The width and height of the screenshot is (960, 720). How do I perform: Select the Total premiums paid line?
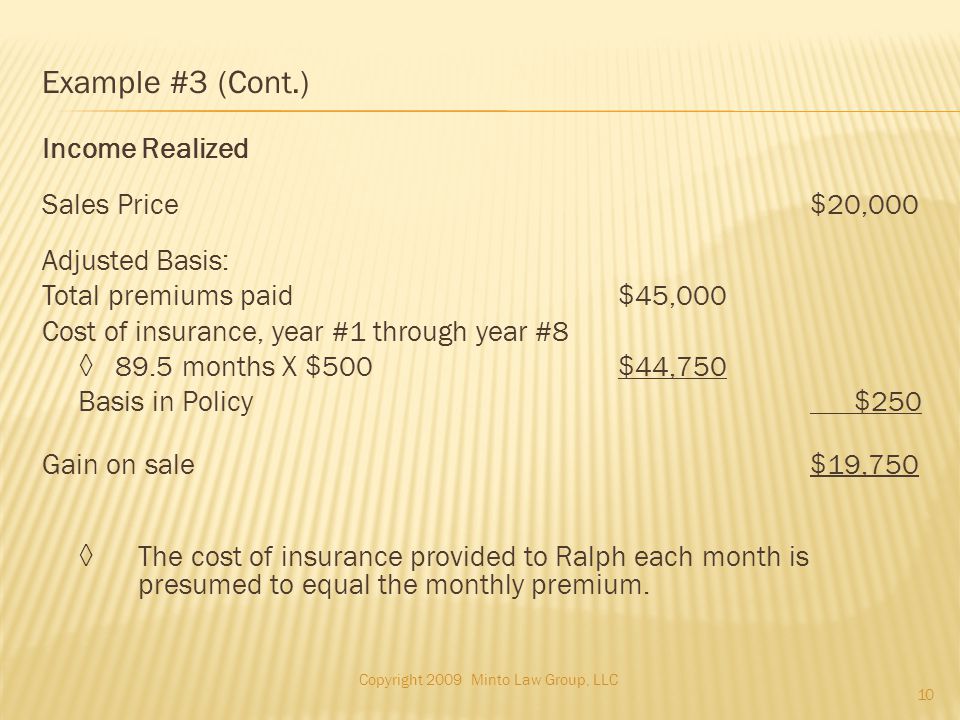coord(167,296)
